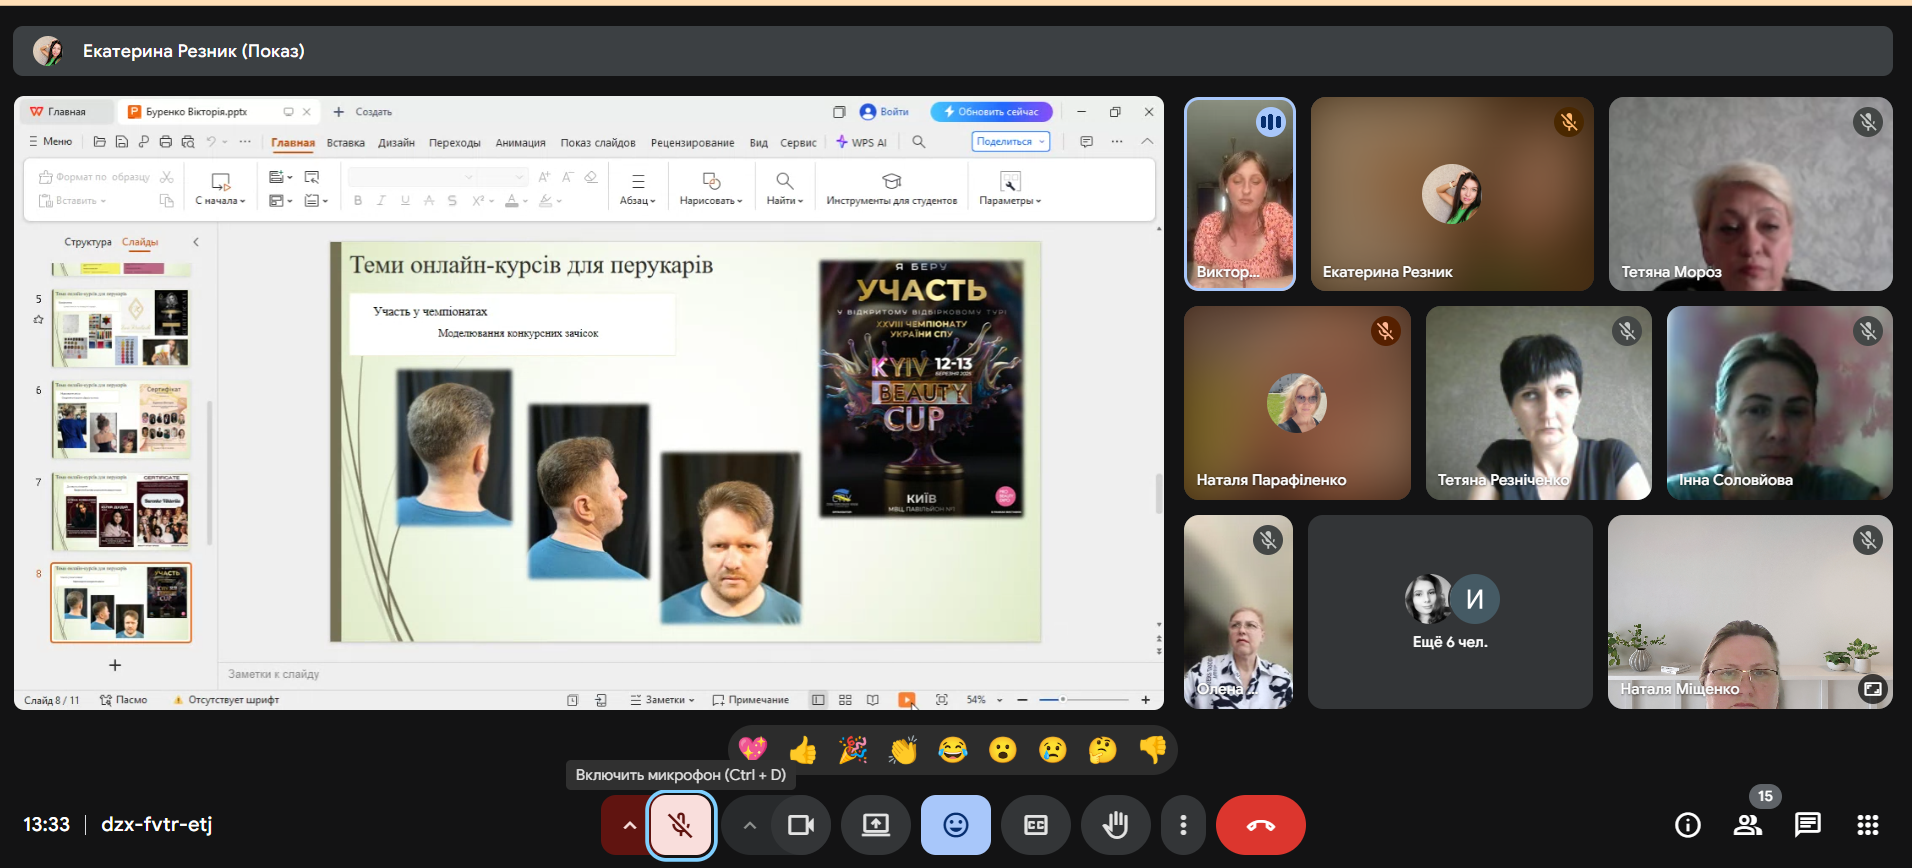Select slide 6 thumbnail

tap(121, 419)
